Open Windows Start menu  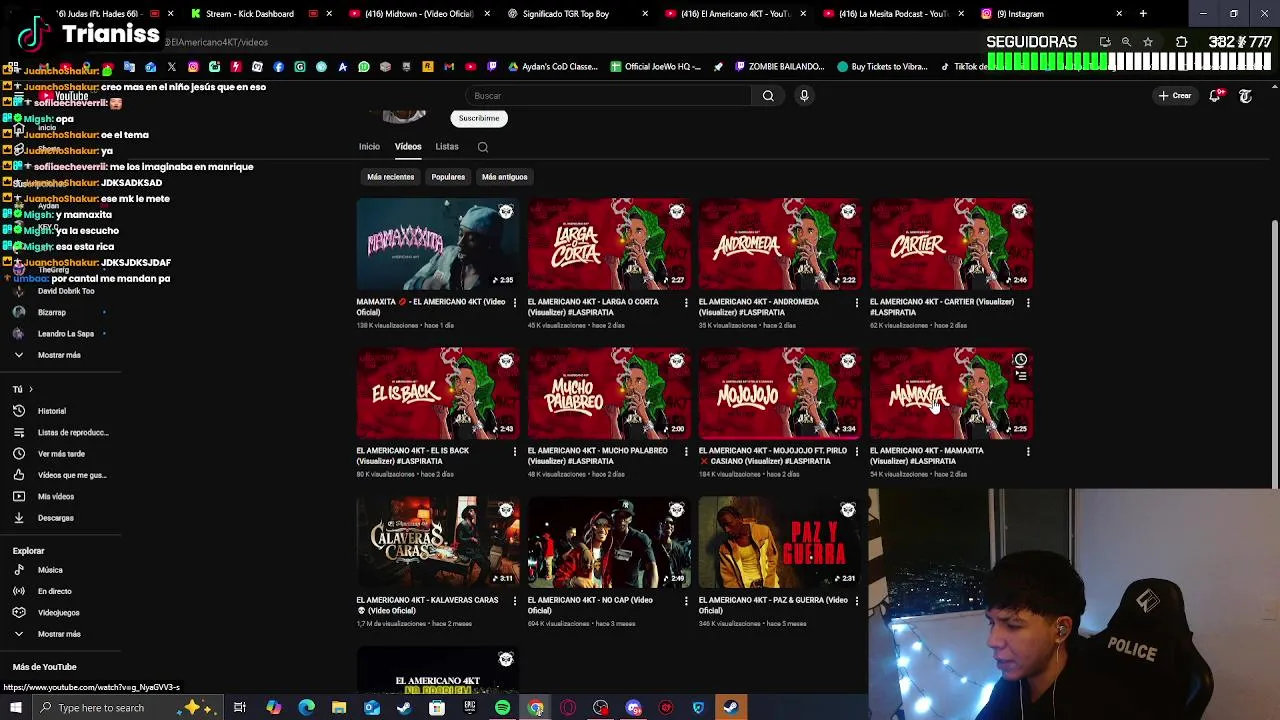pos(16,708)
